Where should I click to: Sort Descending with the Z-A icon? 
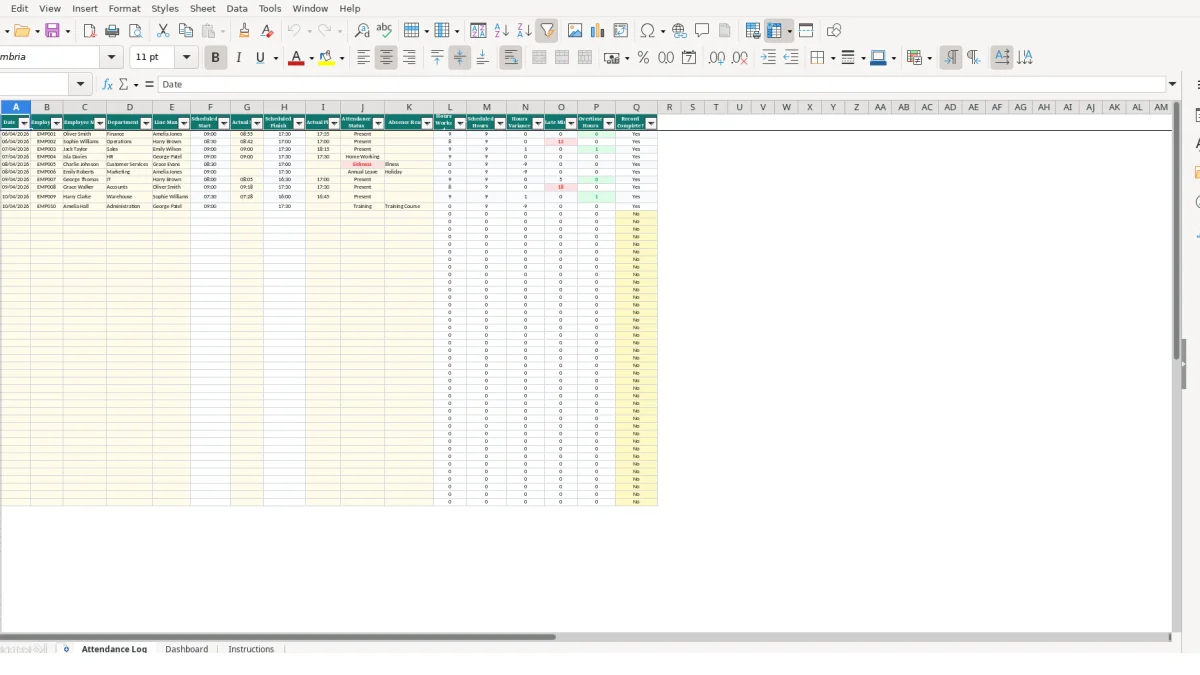(524, 31)
